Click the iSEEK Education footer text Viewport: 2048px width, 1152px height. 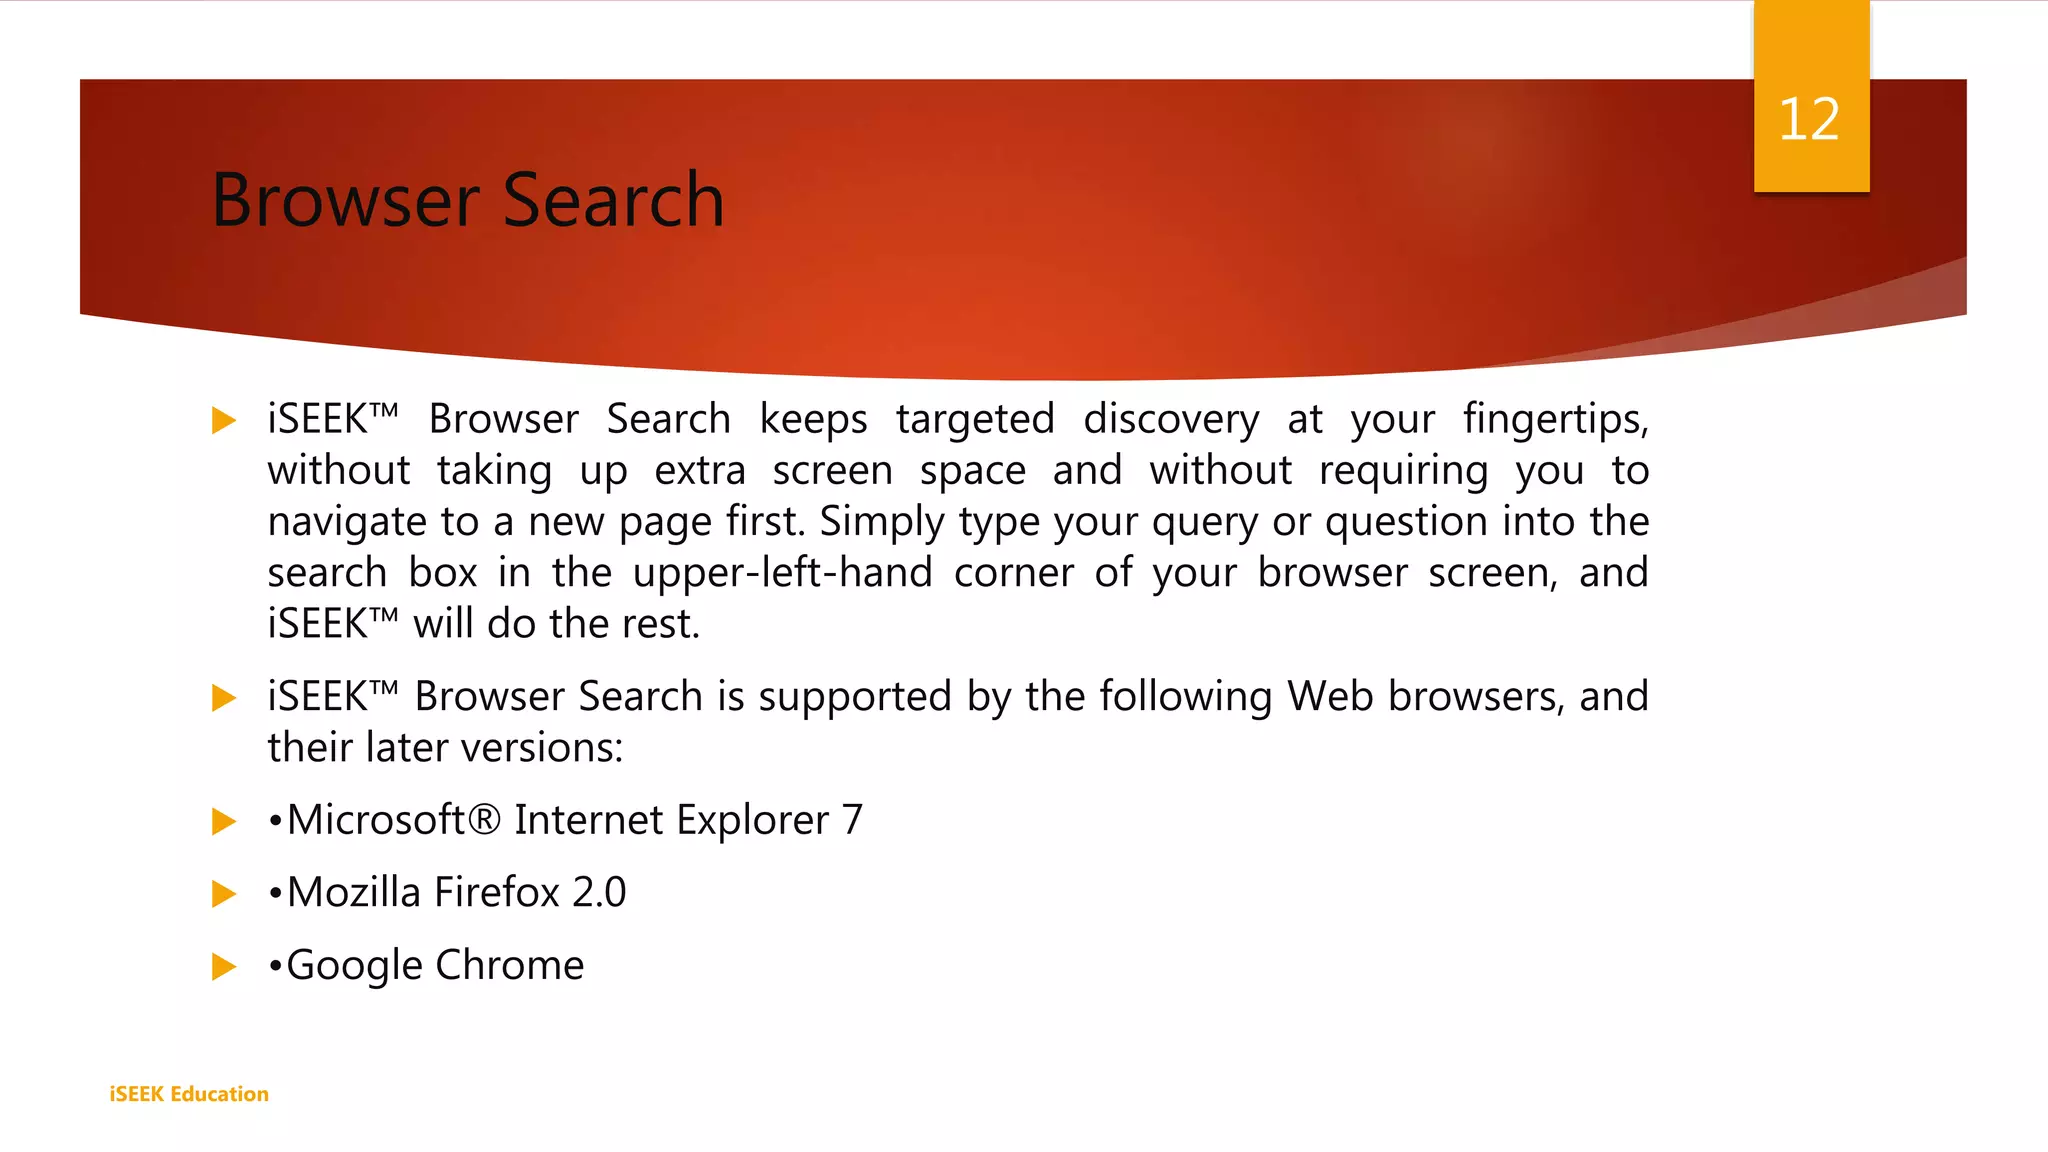coord(189,1094)
